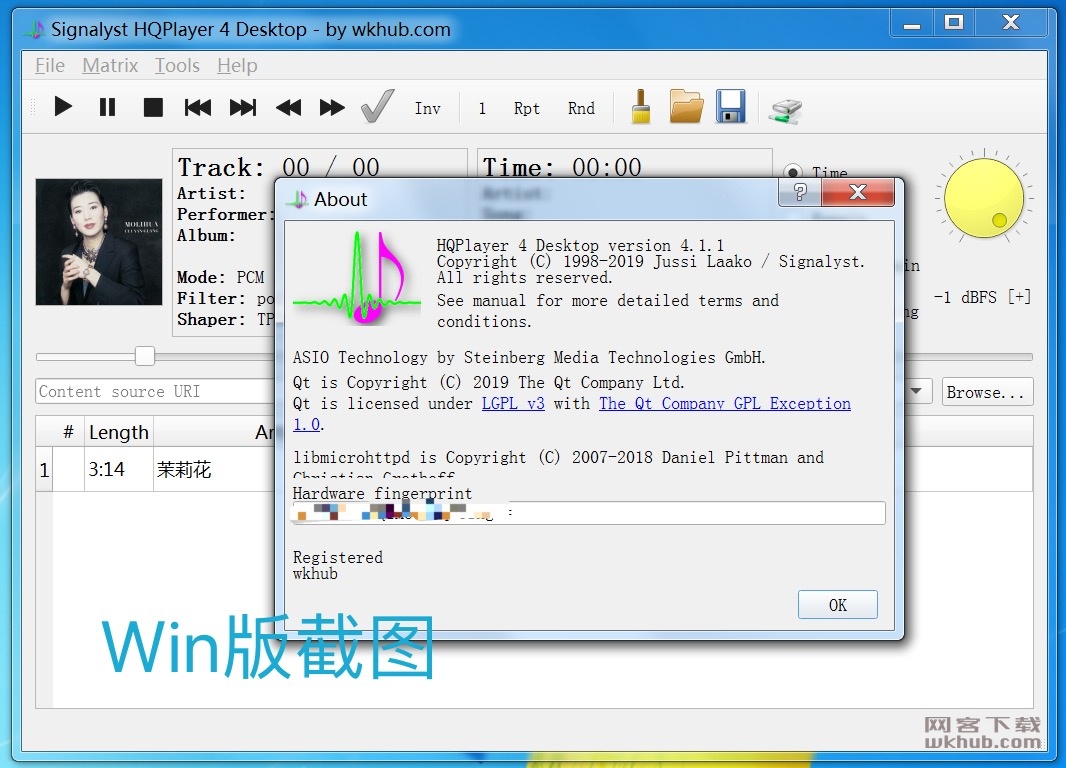Open the dropdown arrow beside Browse

[916, 391]
